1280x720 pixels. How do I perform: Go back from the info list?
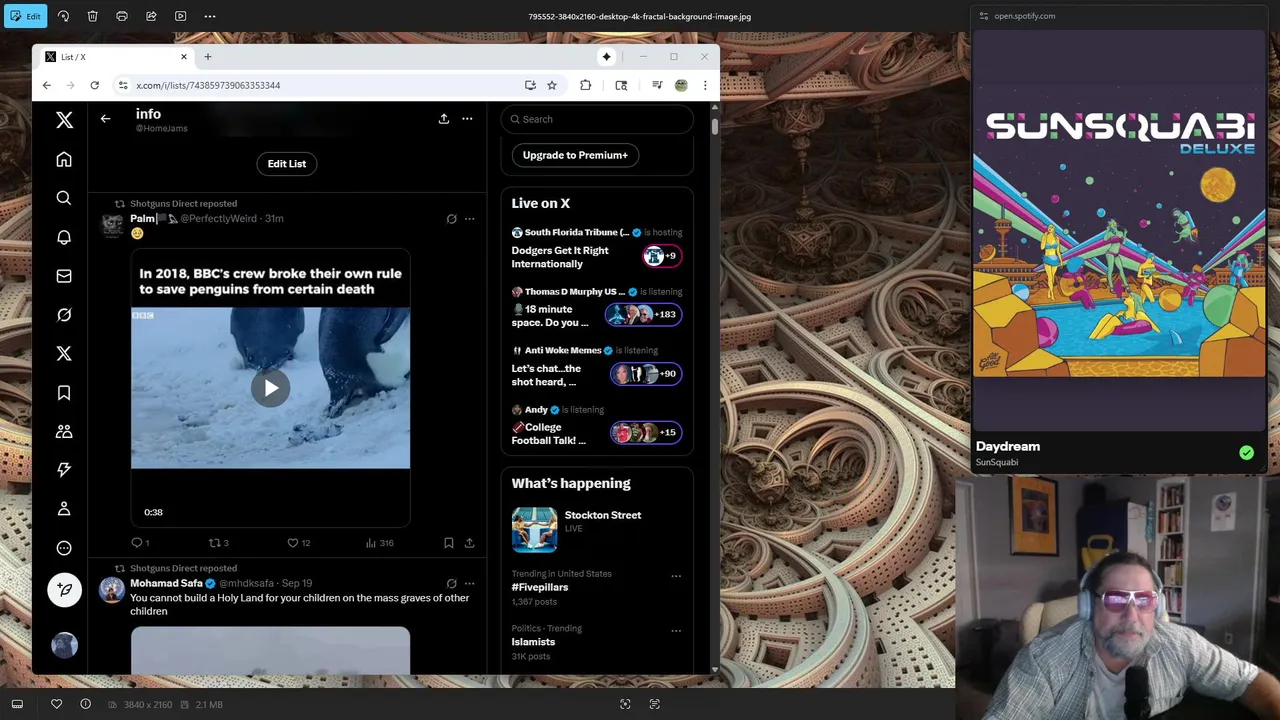[105, 119]
